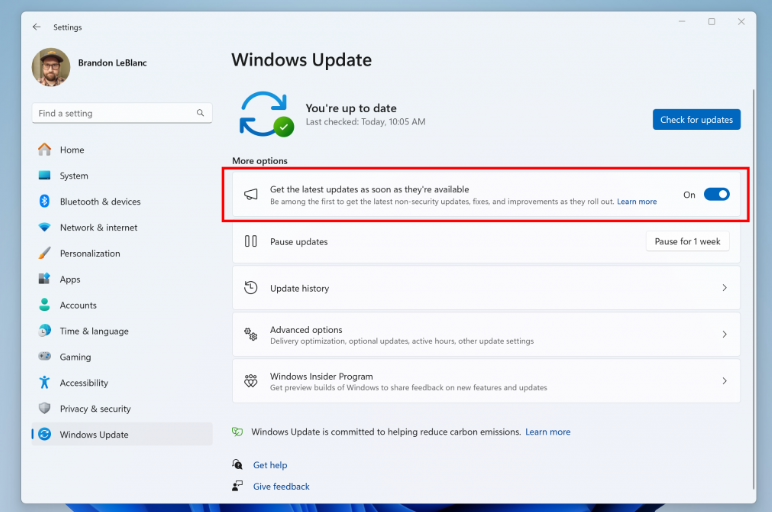The width and height of the screenshot is (772, 512).
Task: Click the Update history clock icon
Action: [251, 288]
